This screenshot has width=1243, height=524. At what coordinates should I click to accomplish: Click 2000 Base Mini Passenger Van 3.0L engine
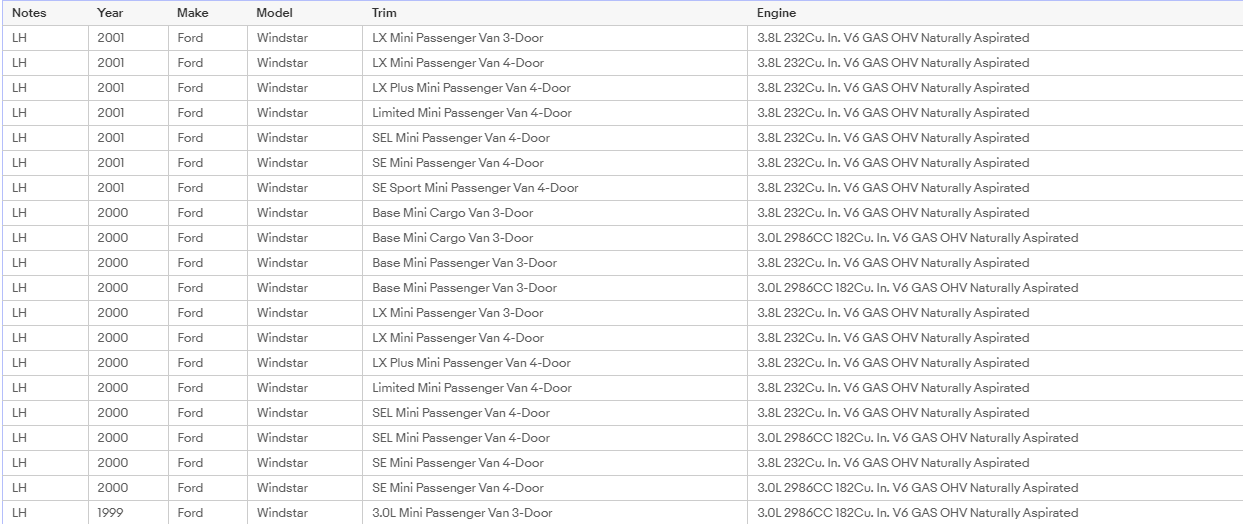(x=917, y=288)
